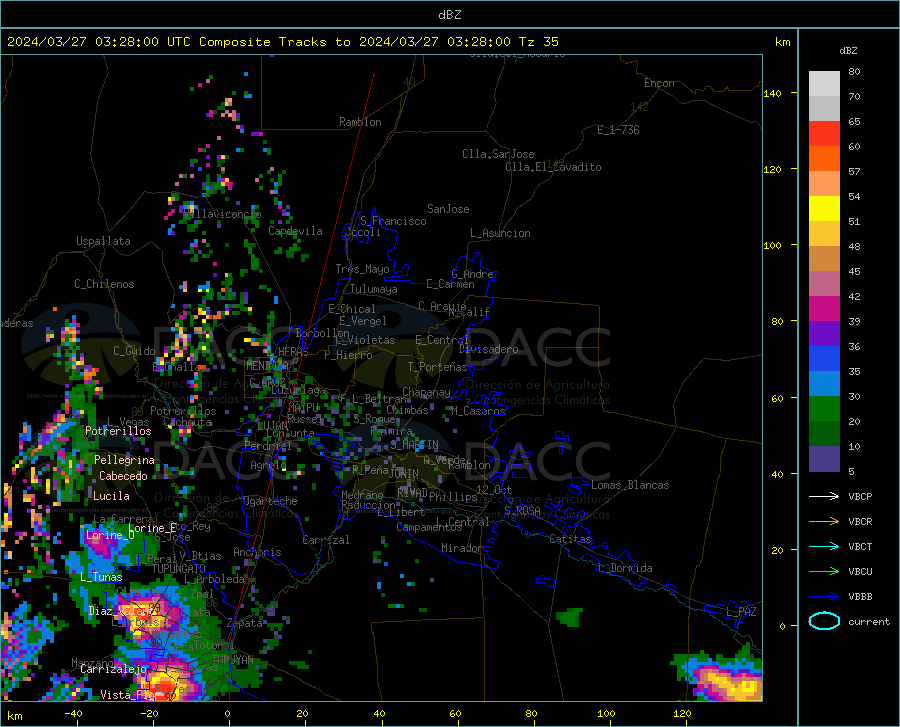This screenshot has width=900, height=727.
Task: Click the Lomas_Blancas map label
Action: pos(630,485)
